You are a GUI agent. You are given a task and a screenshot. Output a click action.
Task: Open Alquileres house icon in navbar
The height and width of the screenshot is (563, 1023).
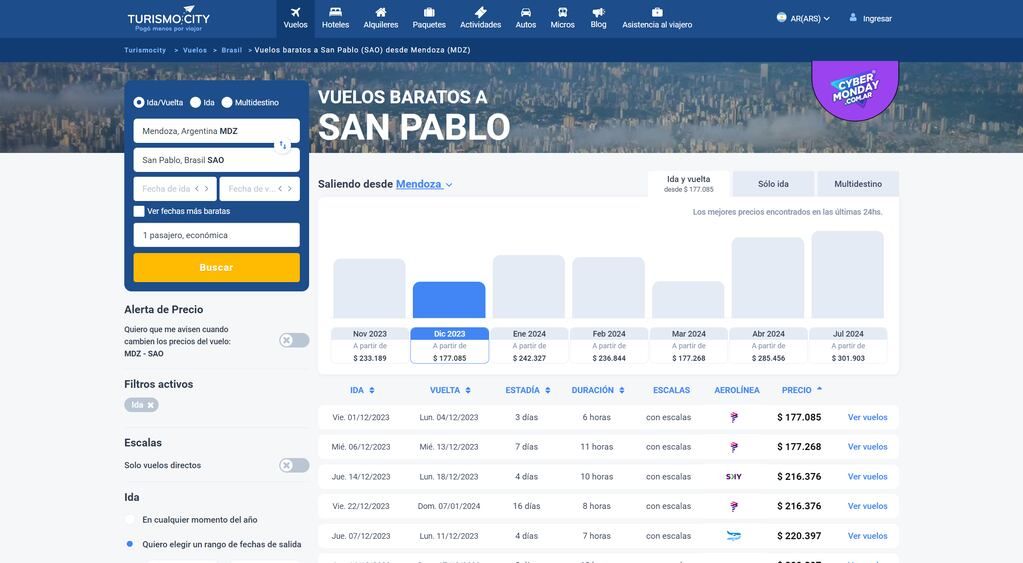click(x=380, y=13)
